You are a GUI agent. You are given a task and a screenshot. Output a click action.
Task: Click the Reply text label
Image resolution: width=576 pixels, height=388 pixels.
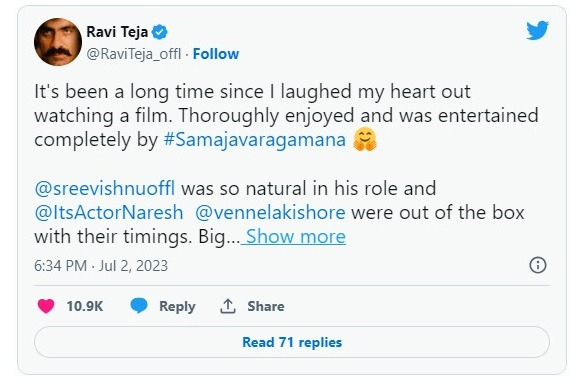[x=177, y=306]
